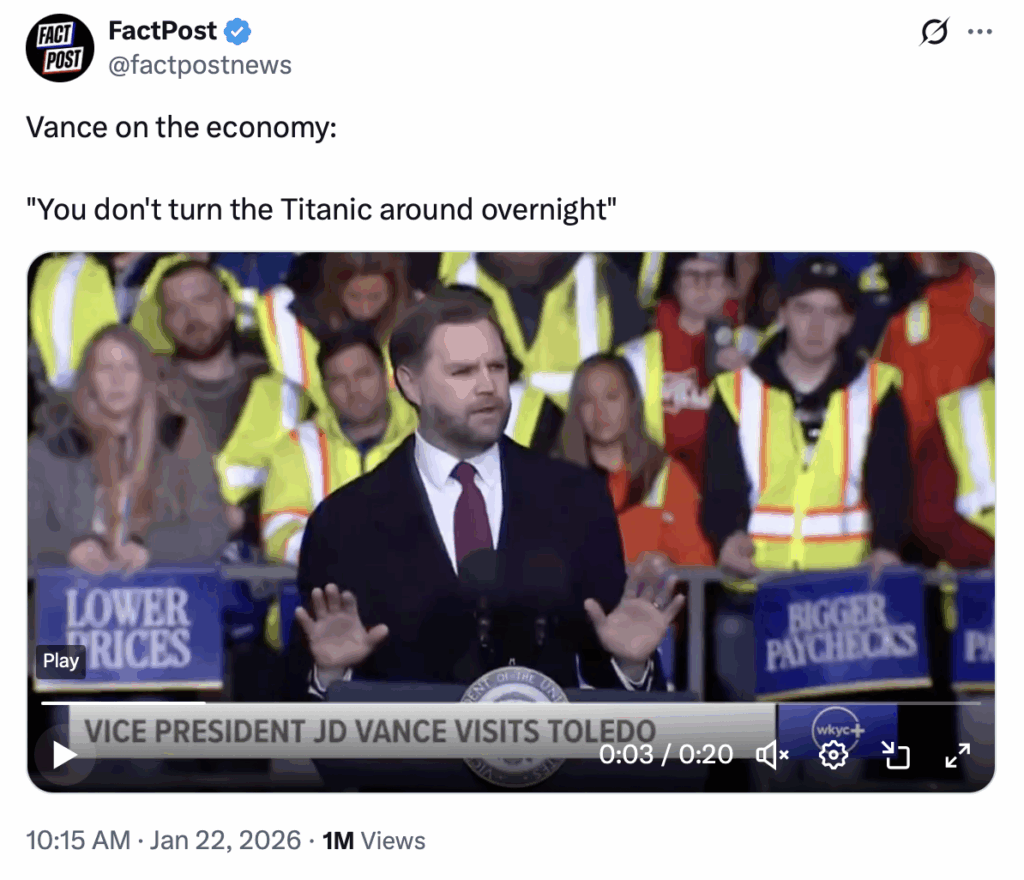Click the 1M Views count

point(374,841)
